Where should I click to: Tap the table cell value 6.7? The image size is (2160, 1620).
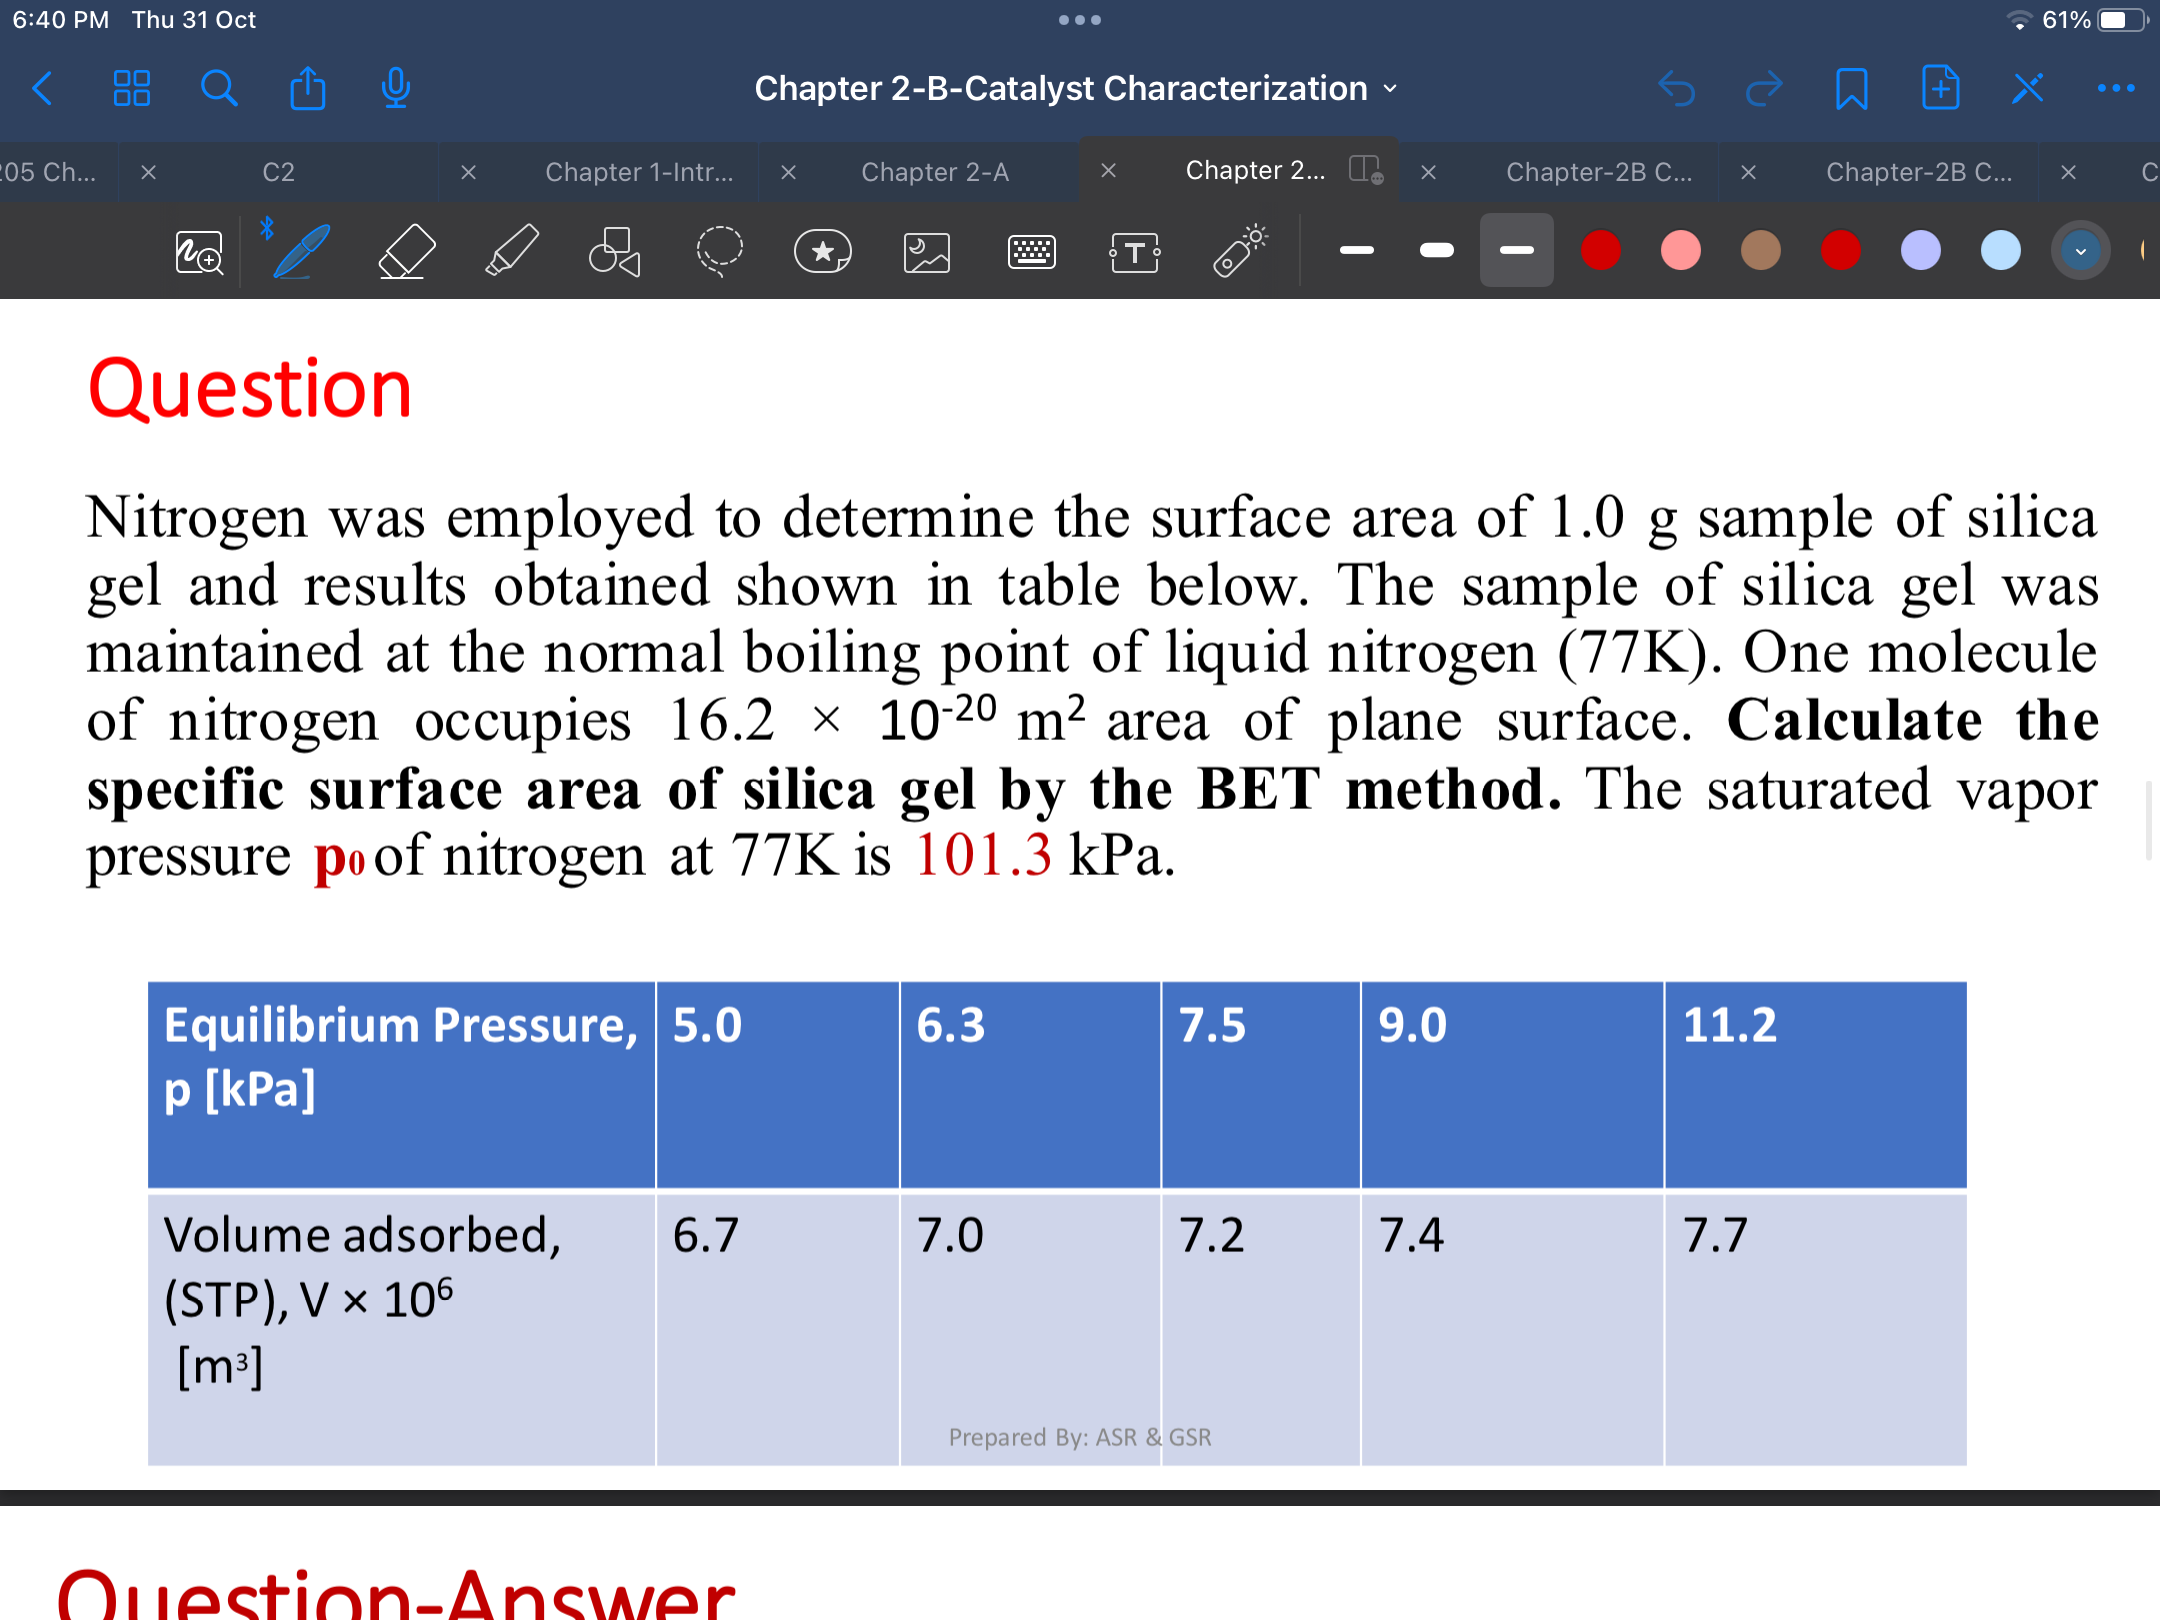tap(705, 1235)
